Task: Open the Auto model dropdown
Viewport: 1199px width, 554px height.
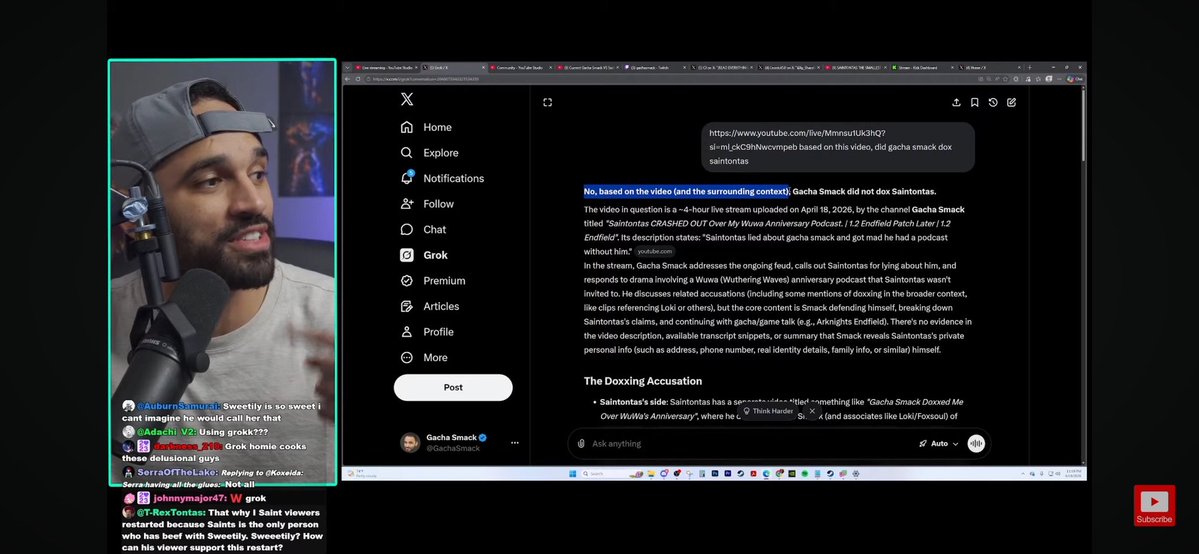Action: 938,443
